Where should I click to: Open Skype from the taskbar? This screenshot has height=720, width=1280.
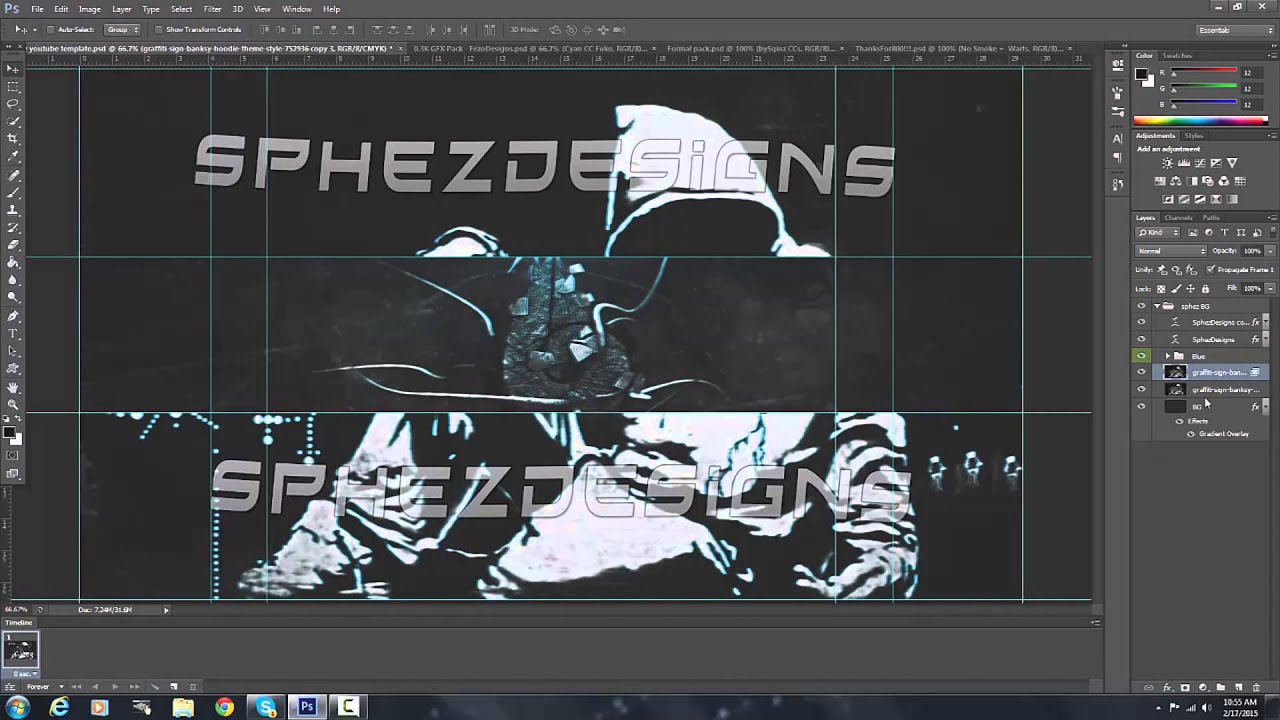click(x=266, y=707)
